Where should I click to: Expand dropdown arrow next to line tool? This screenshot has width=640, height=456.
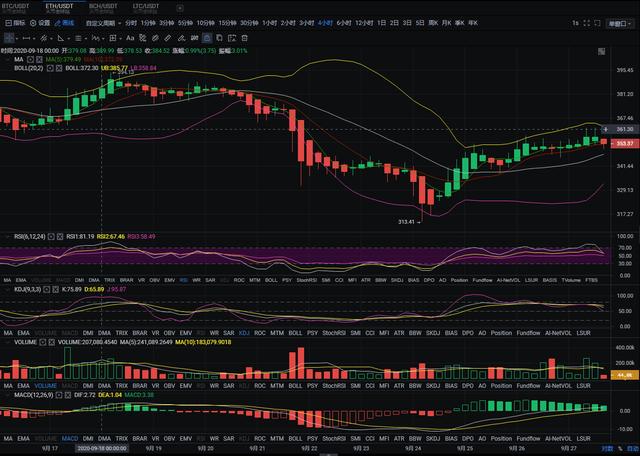tap(34, 39)
